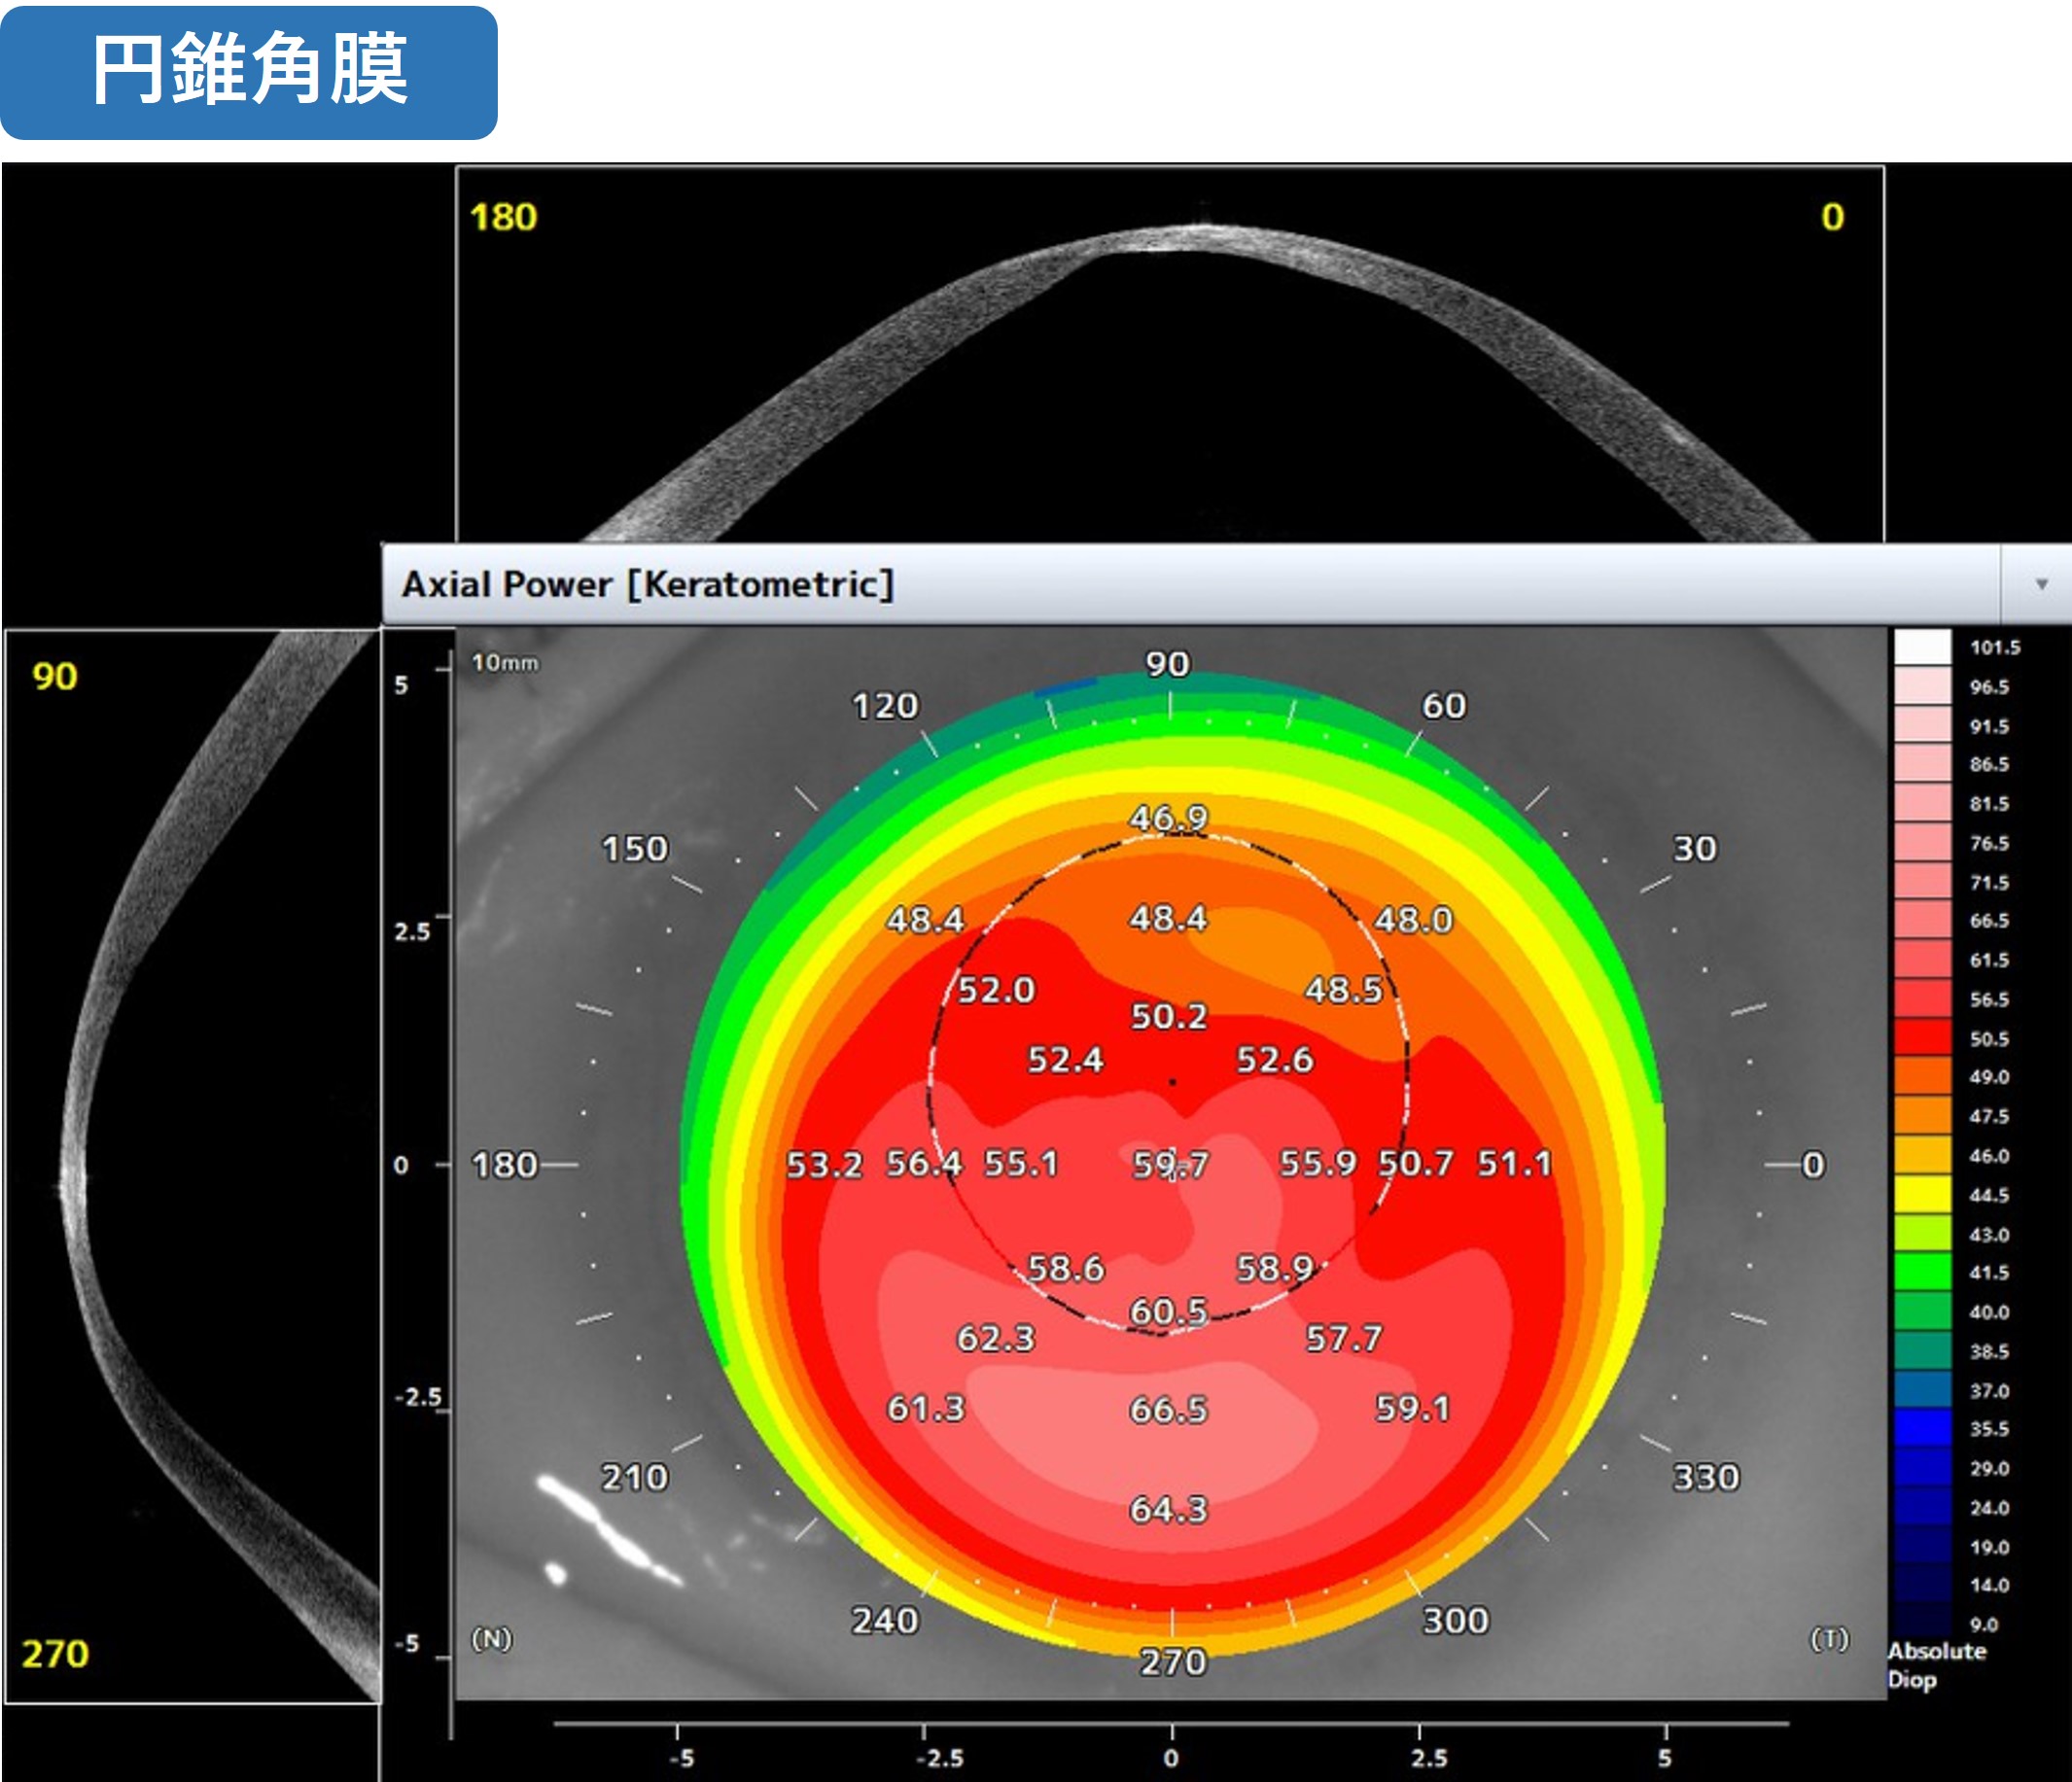Click the 55.1 diopter value on map
Image resolution: width=2072 pixels, height=1782 pixels.
(1021, 1163)
